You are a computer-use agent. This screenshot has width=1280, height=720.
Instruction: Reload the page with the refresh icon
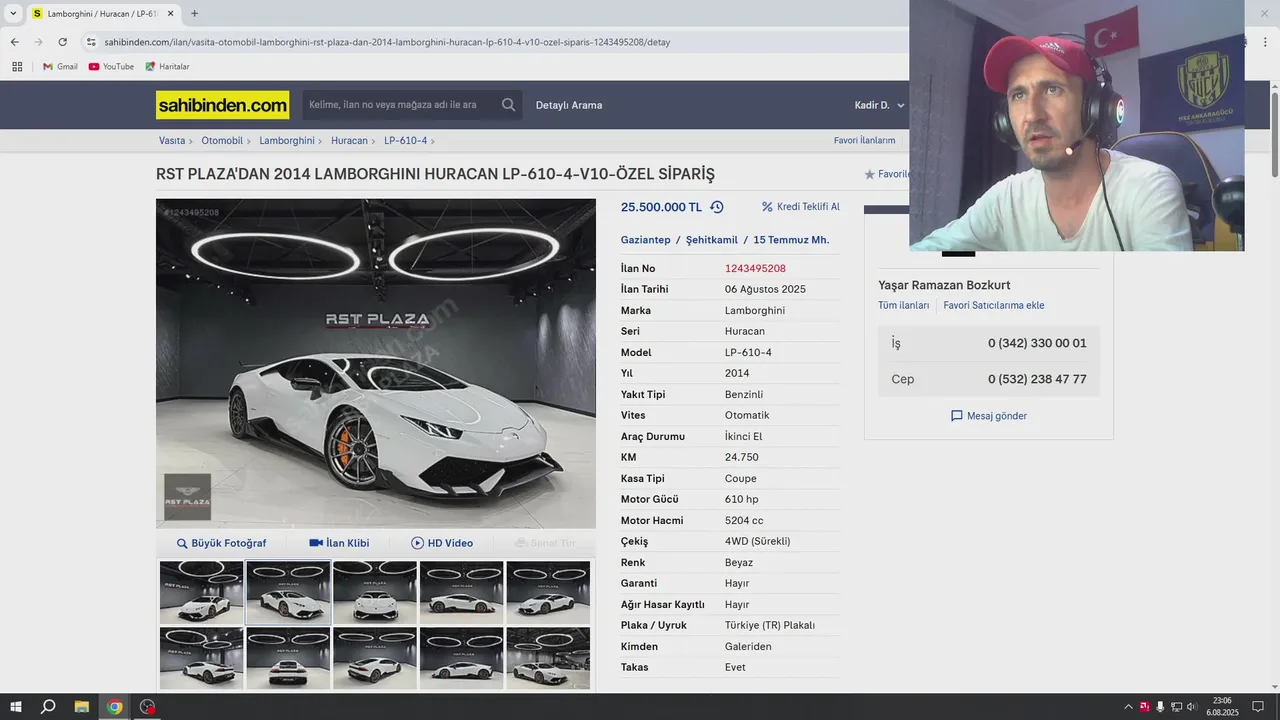pos(62,42)
